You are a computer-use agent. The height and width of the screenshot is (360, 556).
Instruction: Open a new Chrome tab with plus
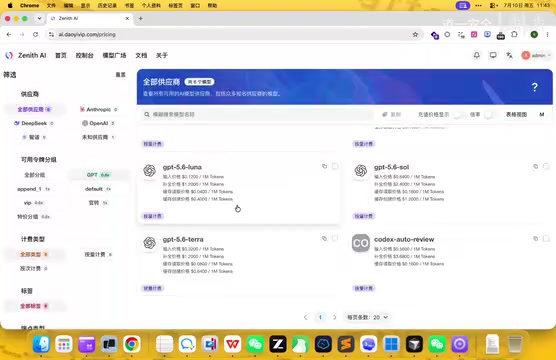140,18
